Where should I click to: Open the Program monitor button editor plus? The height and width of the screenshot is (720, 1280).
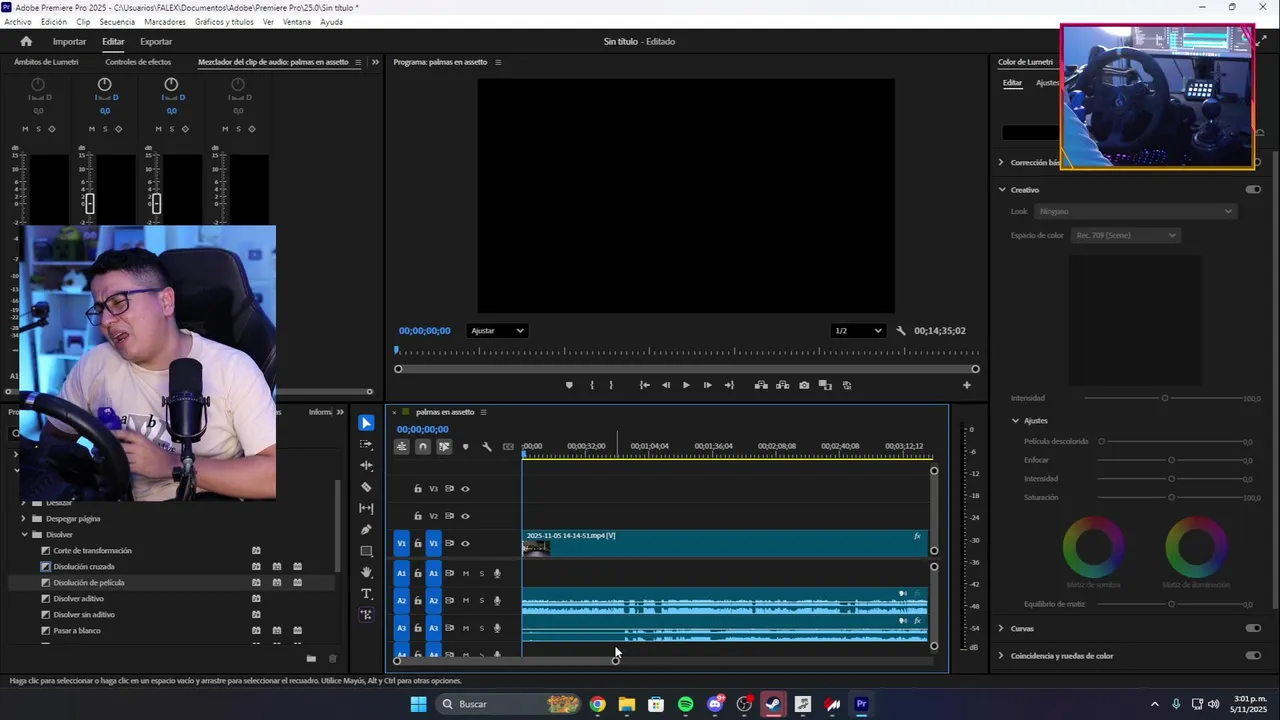click(x=966, y=385)
